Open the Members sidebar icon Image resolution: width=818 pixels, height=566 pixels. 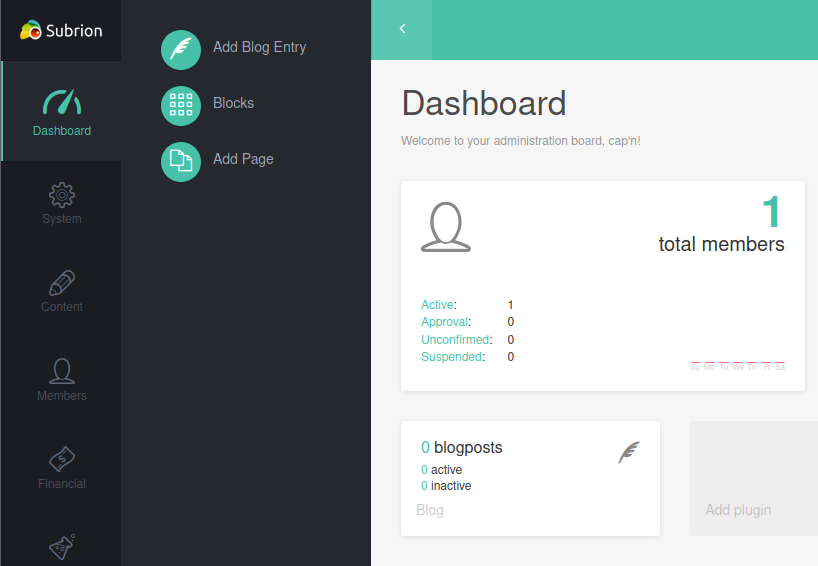tap(61, 371)
